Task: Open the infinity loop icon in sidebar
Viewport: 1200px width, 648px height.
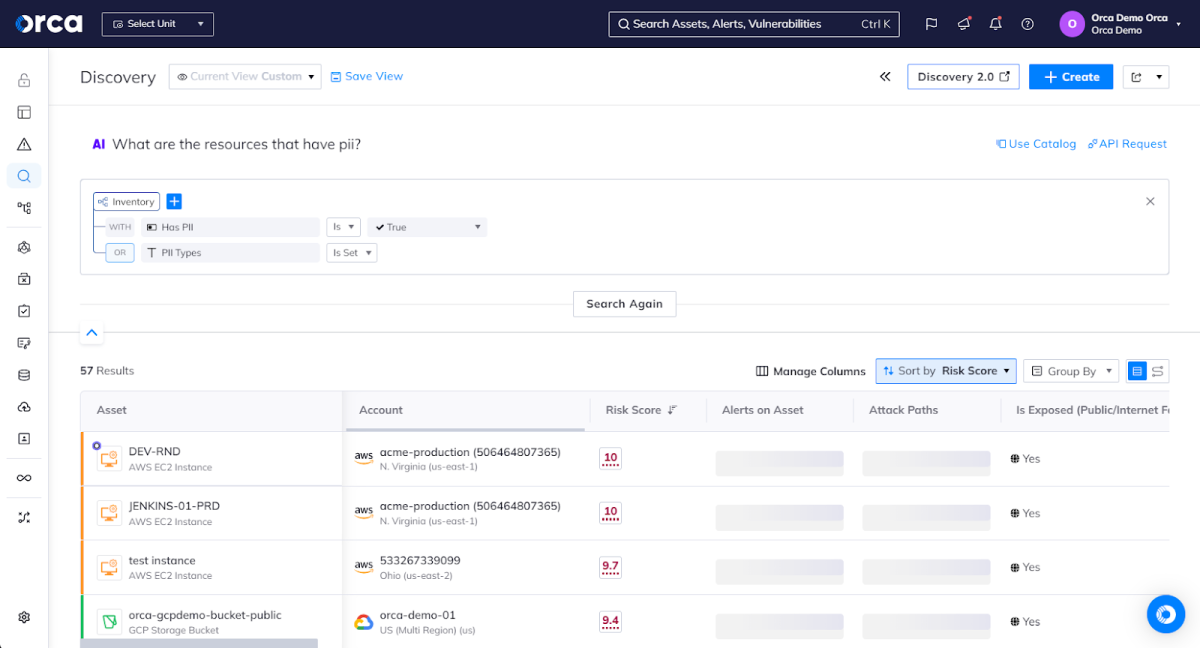Action: pos(24,478)
